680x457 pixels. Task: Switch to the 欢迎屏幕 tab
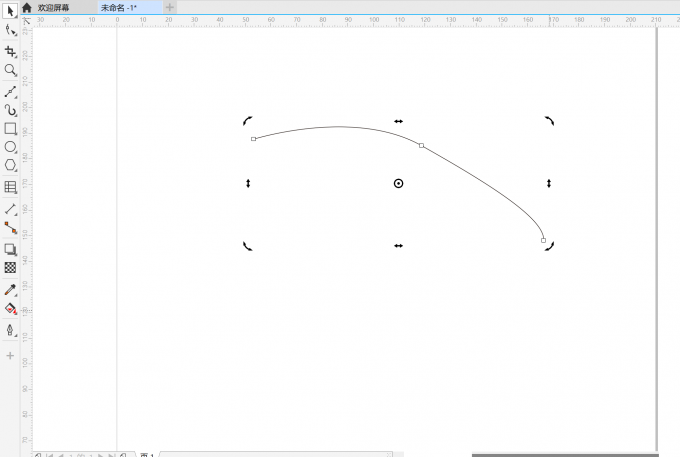tap(54, 7)
